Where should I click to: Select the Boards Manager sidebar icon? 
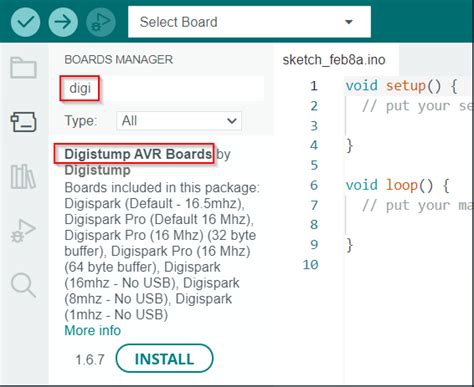pyautogui.click(x=23, y=122)
